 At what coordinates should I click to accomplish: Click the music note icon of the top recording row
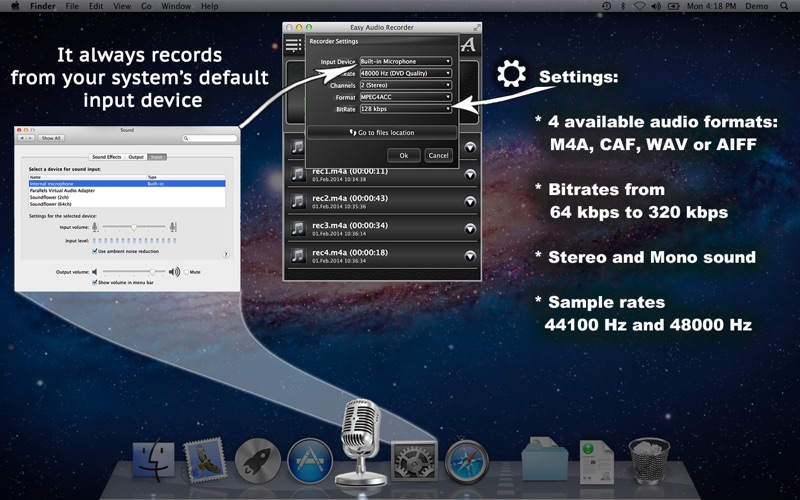coord(297,147)
